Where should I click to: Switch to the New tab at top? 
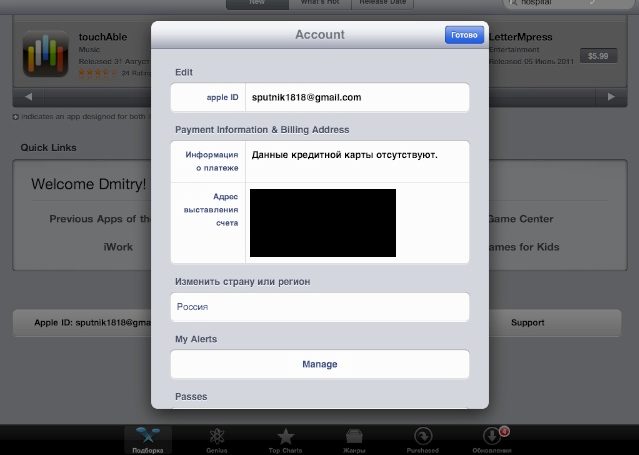pyautogui.click(x=255, y=5)
